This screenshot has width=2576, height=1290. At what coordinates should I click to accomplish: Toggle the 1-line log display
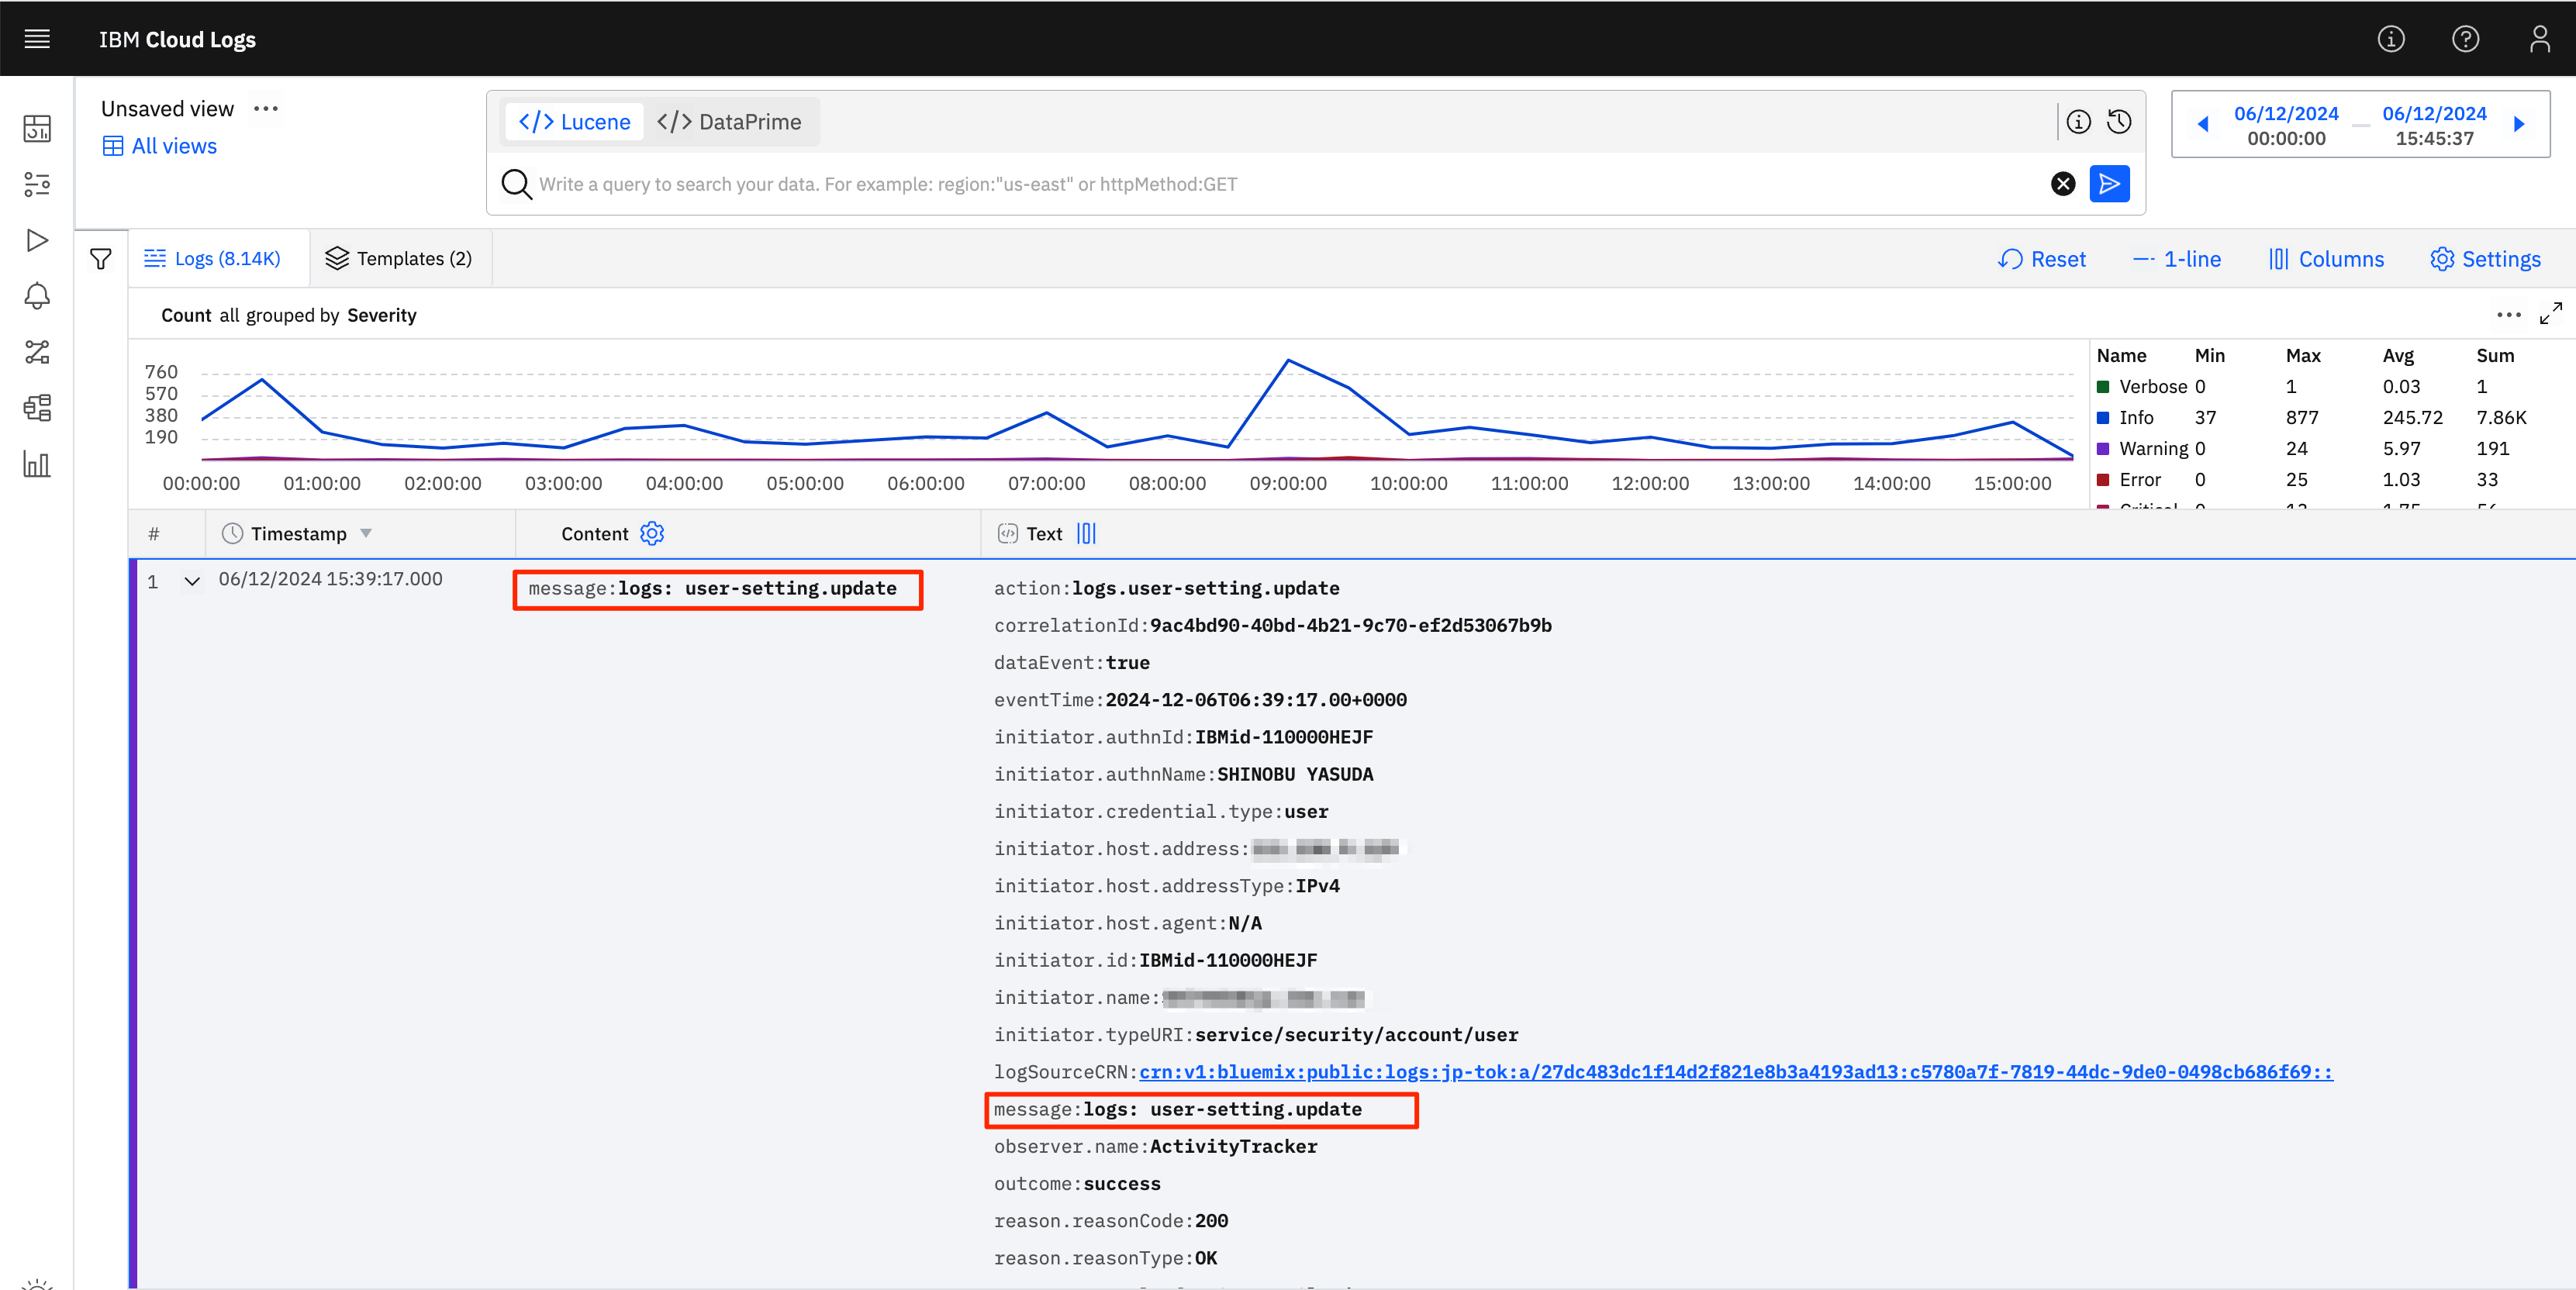coord(2177,260)
